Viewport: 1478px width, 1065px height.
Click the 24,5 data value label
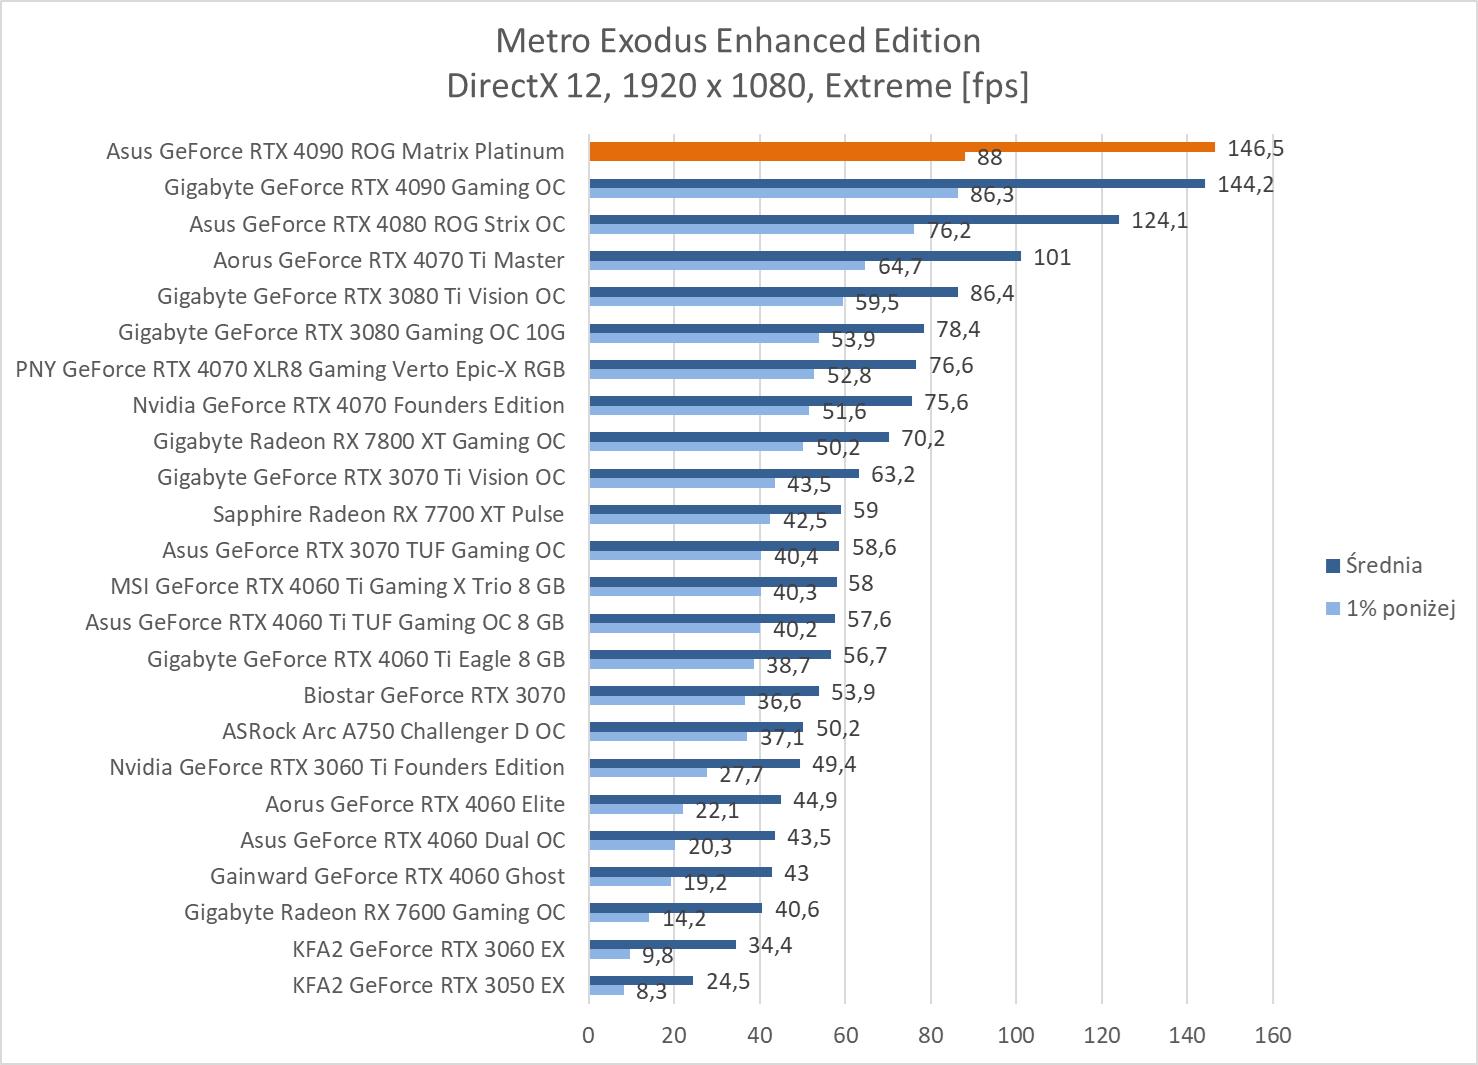[727, 981]
